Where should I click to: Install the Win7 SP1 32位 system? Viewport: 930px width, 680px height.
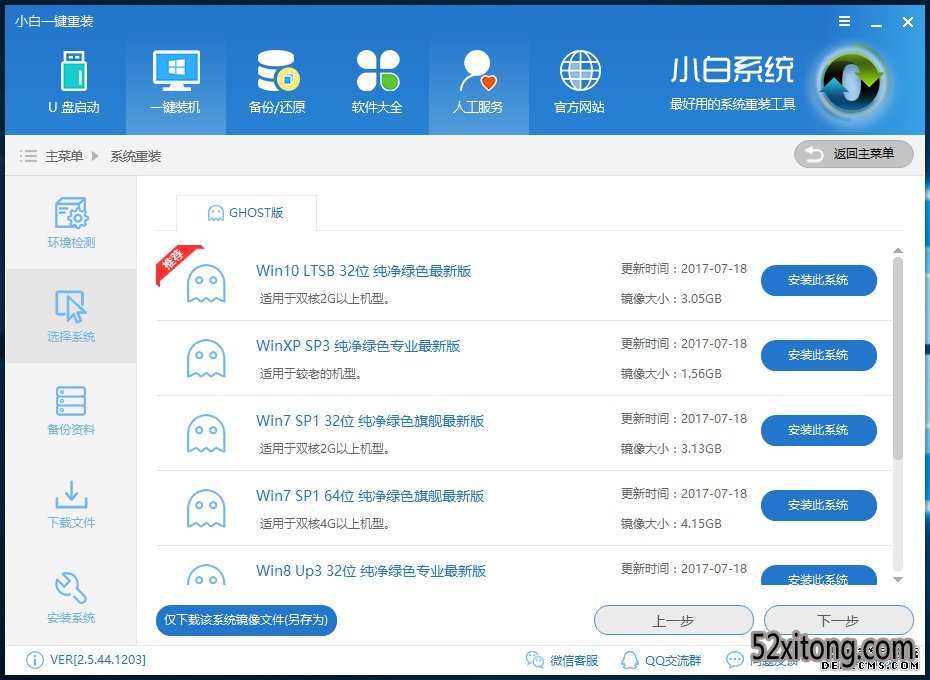[x=818, y=430]
